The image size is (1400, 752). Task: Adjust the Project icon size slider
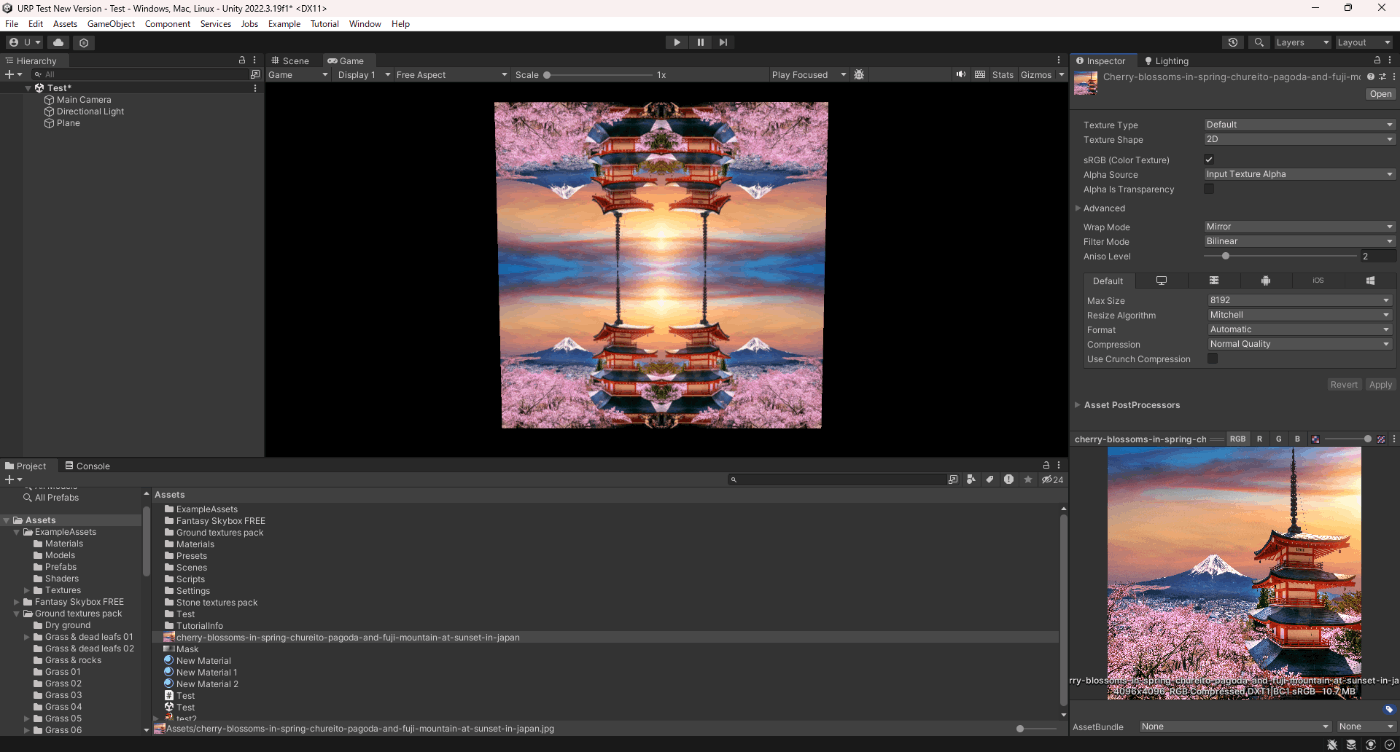1037,729
